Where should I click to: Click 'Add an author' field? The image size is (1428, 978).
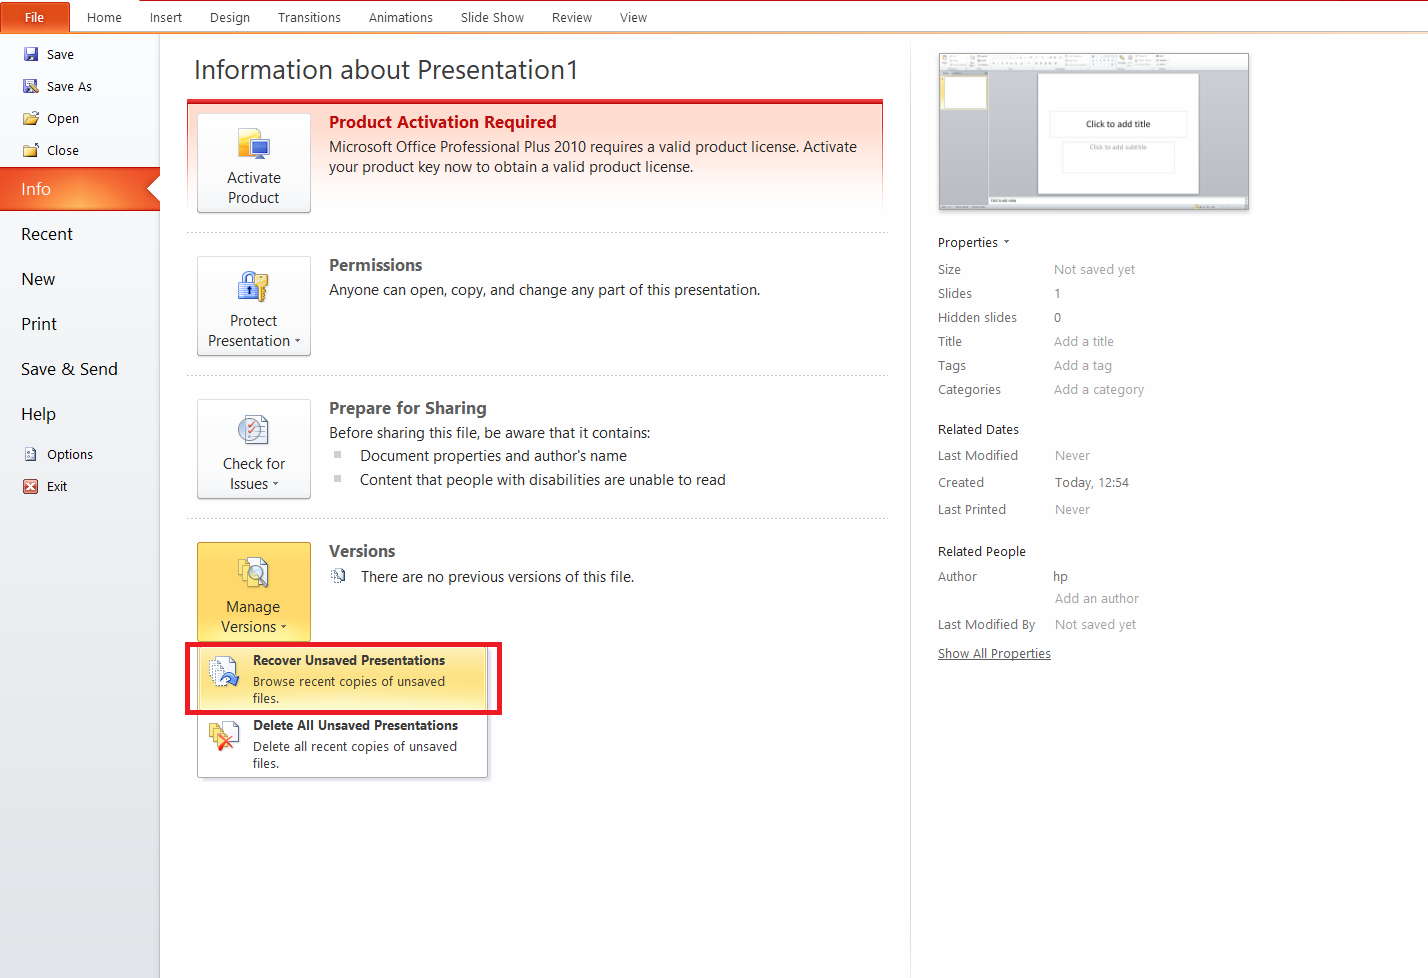1097,598
